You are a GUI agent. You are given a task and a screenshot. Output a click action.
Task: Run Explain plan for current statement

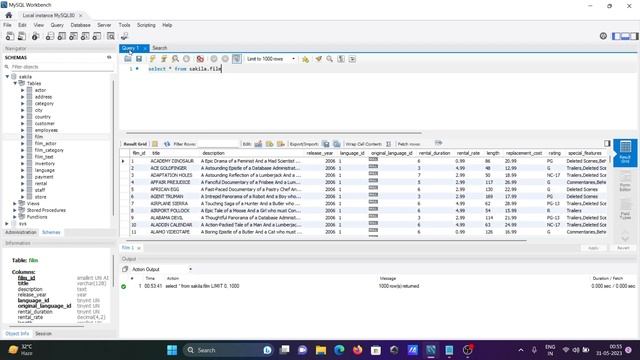175,59
